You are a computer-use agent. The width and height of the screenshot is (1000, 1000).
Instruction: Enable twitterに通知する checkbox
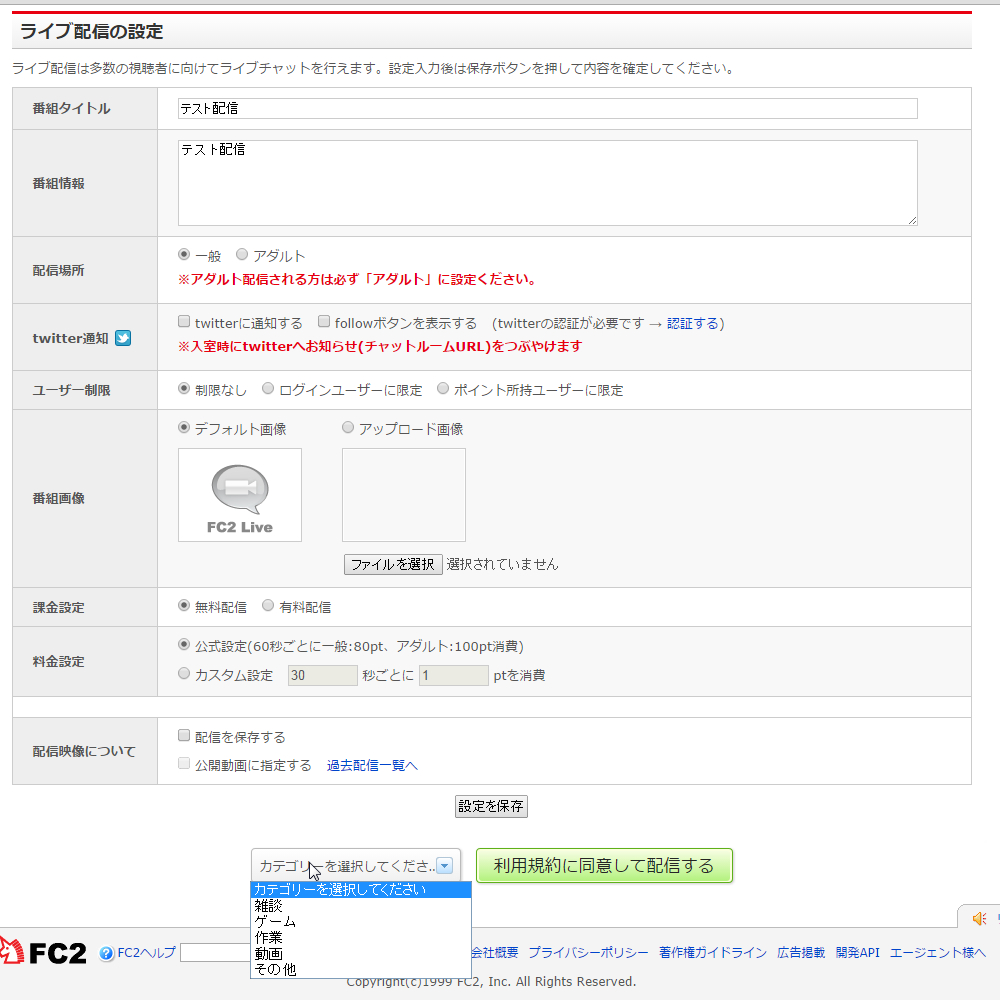184,321
